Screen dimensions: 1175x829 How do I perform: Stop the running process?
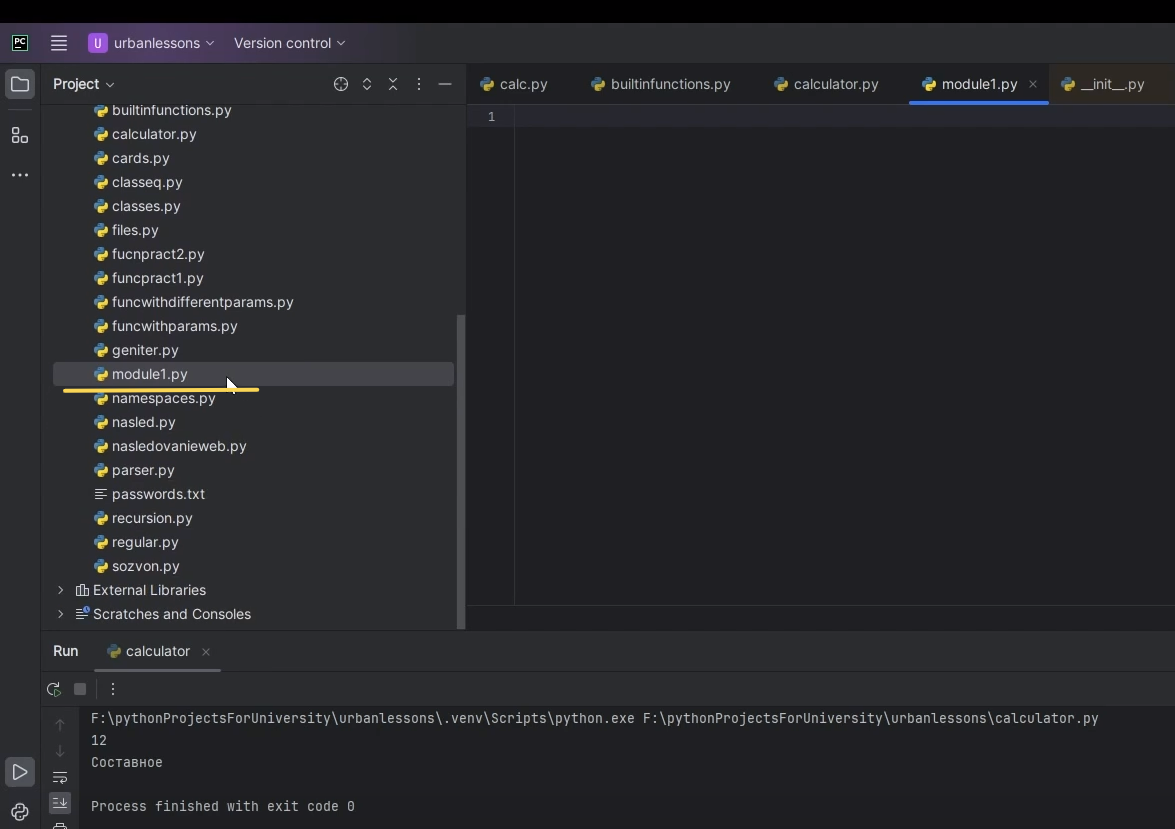pos(80,689)
